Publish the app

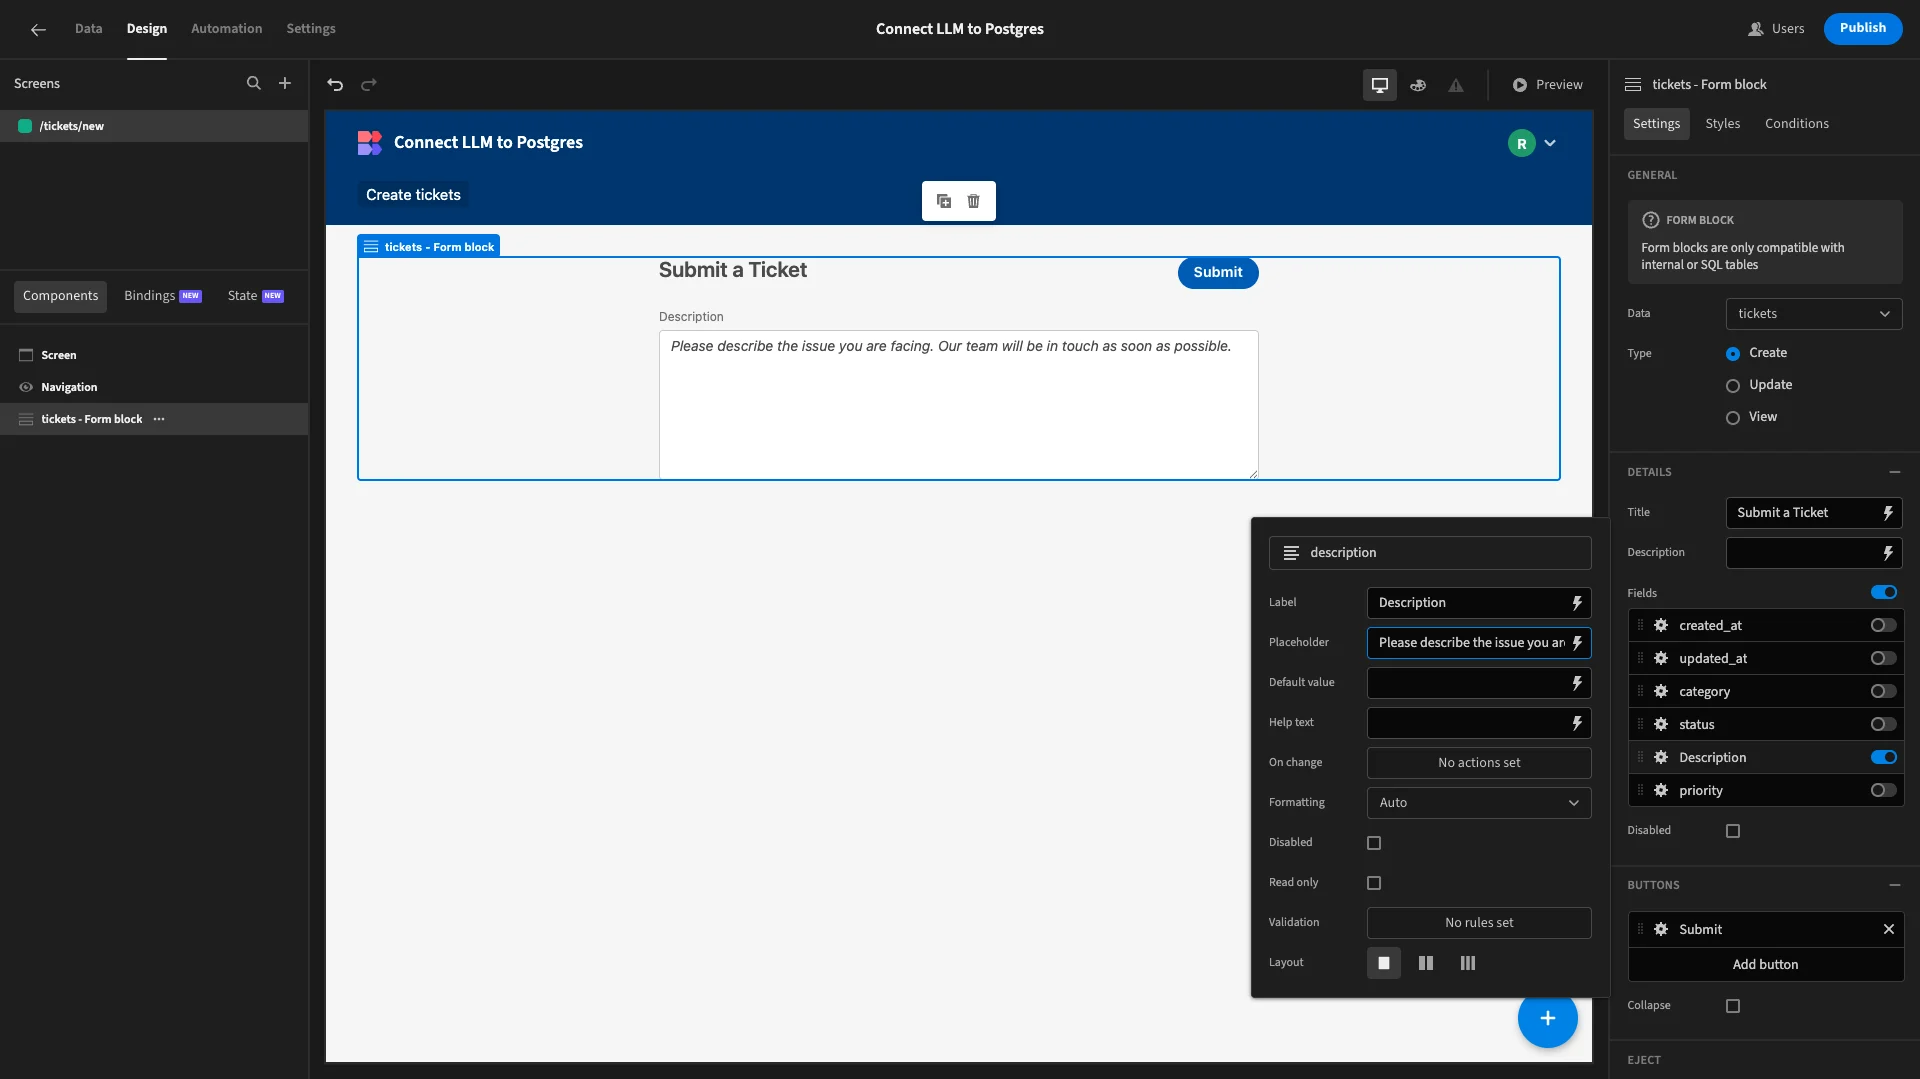[x=1863, y=28]
